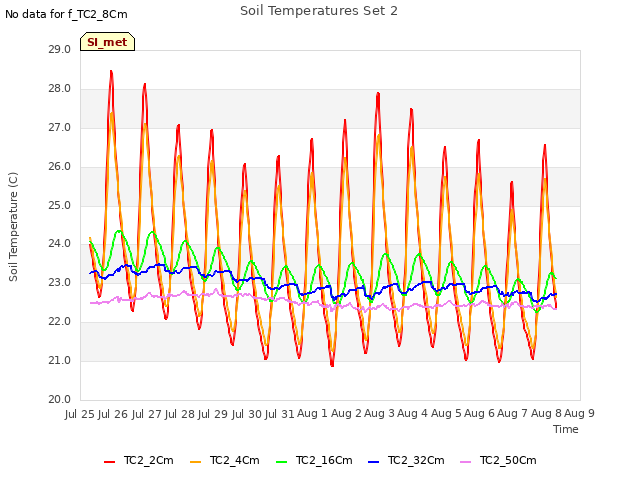Viewport: 640px width, 480px height.
Task: Click the SI_met annotation label
Action: click(107, 42)
